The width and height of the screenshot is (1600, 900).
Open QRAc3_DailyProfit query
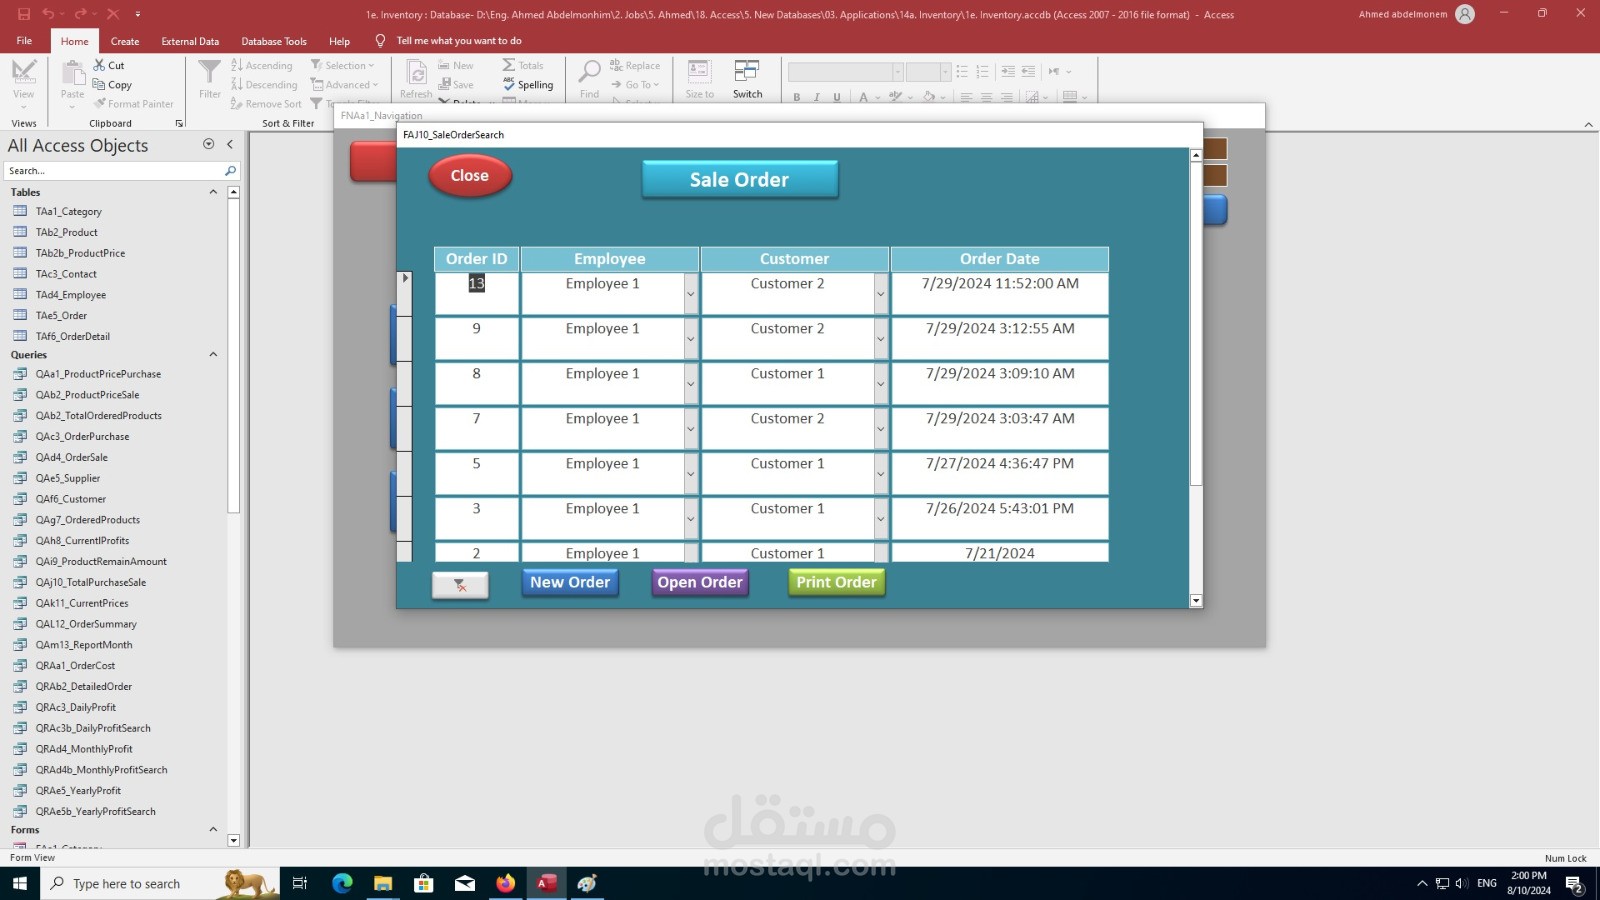point(75,707)
